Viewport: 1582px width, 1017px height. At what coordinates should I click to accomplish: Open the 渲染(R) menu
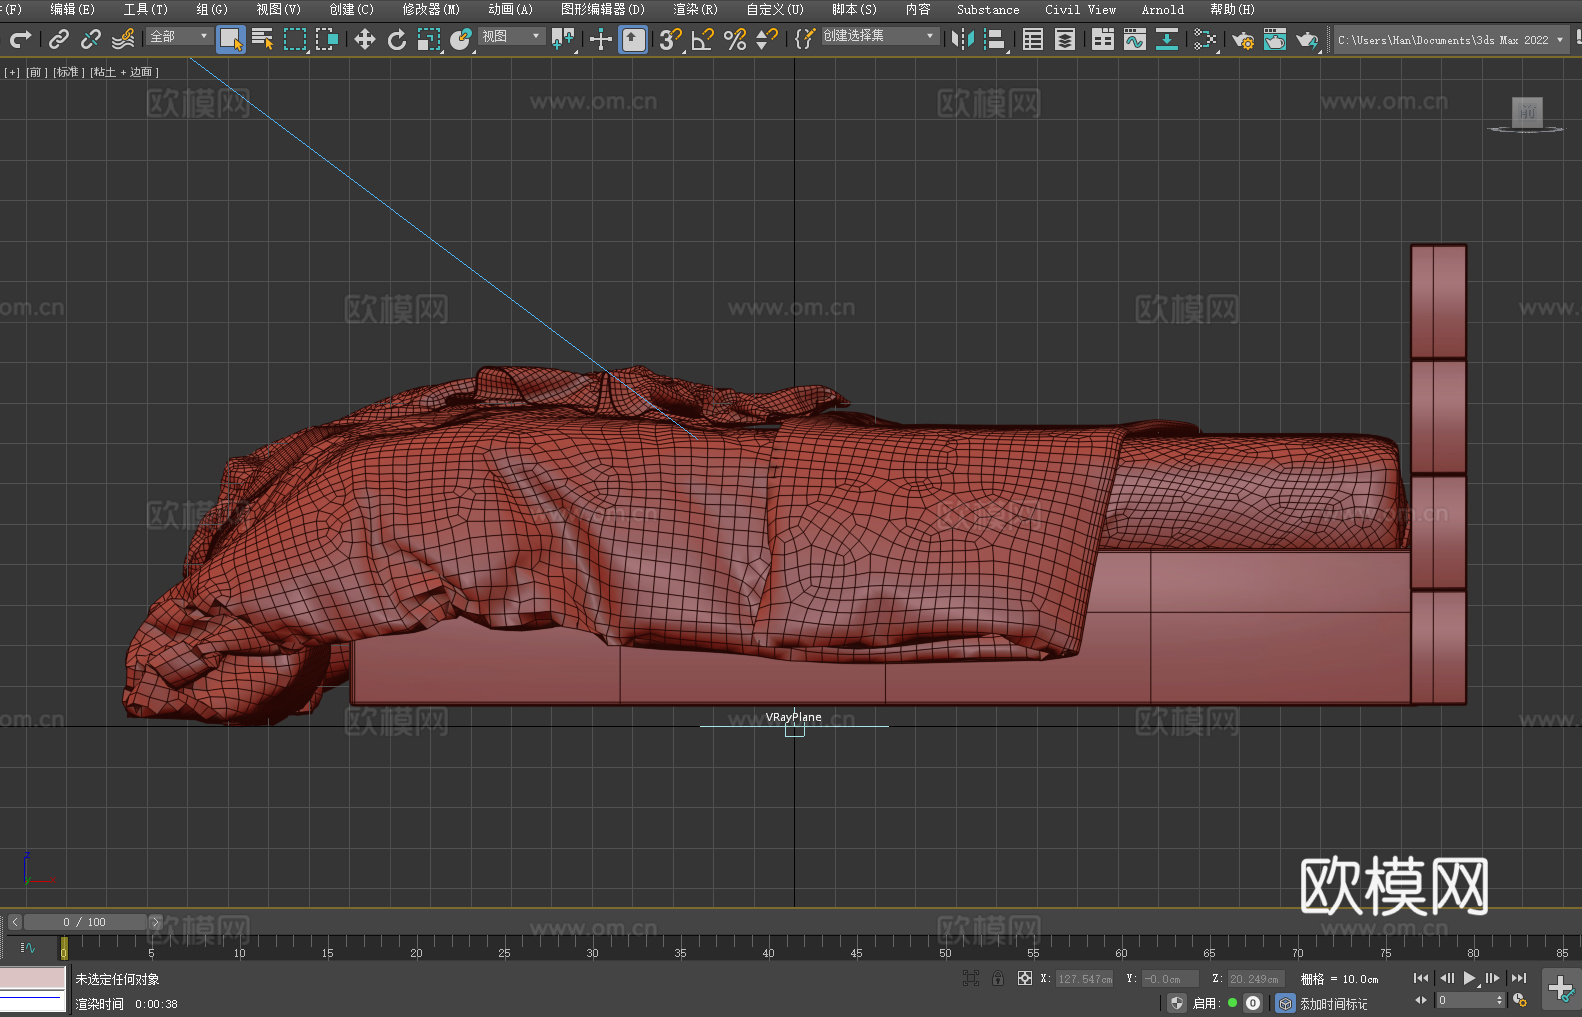[695, 9]
